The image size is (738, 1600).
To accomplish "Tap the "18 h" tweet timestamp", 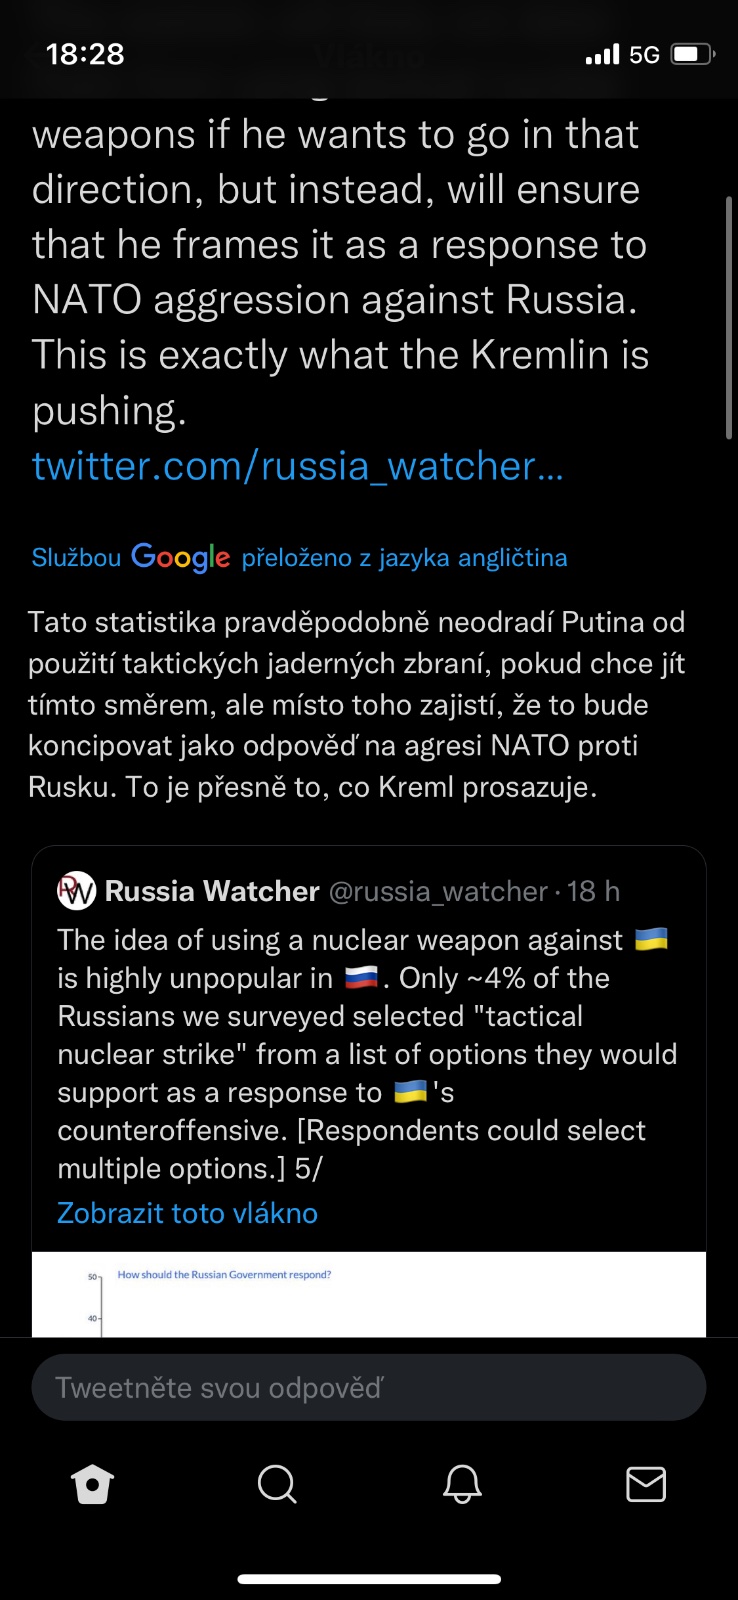I will click(x=594, y=891).
